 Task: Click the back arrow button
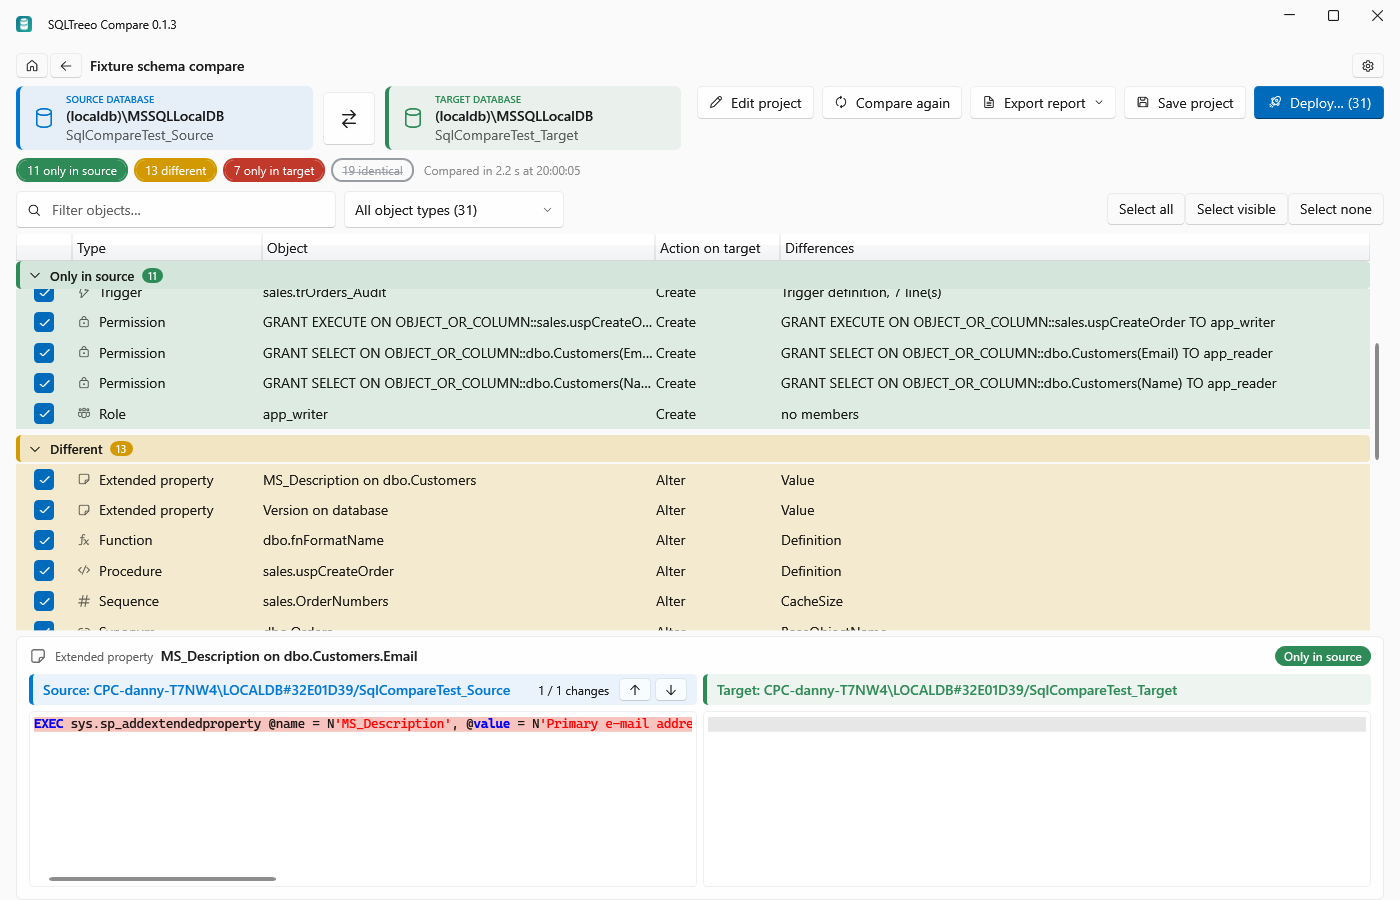click(x=66, y=66)
